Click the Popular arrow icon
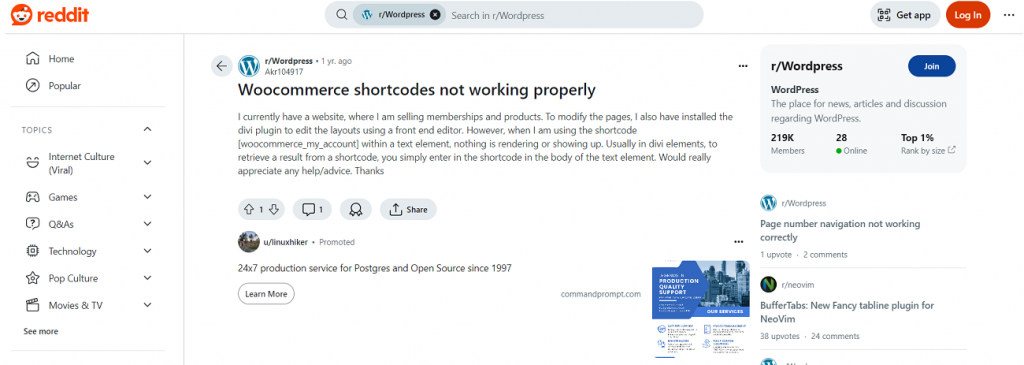 (32, 86)
